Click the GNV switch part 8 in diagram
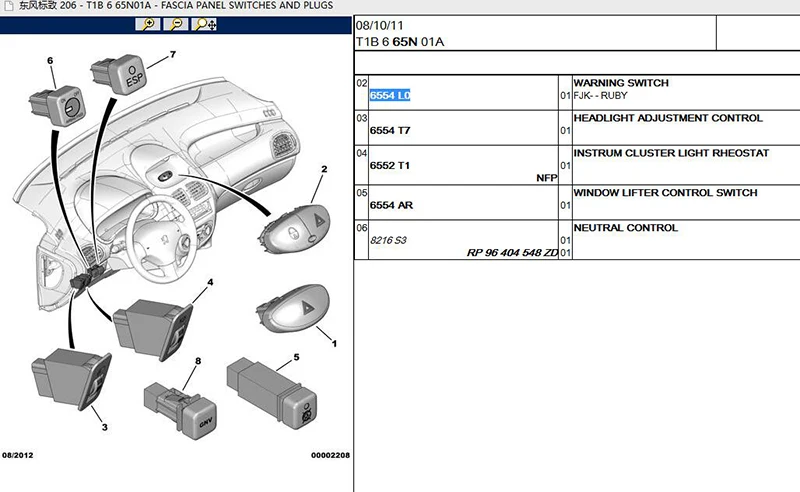 click(x=181, y=410)
